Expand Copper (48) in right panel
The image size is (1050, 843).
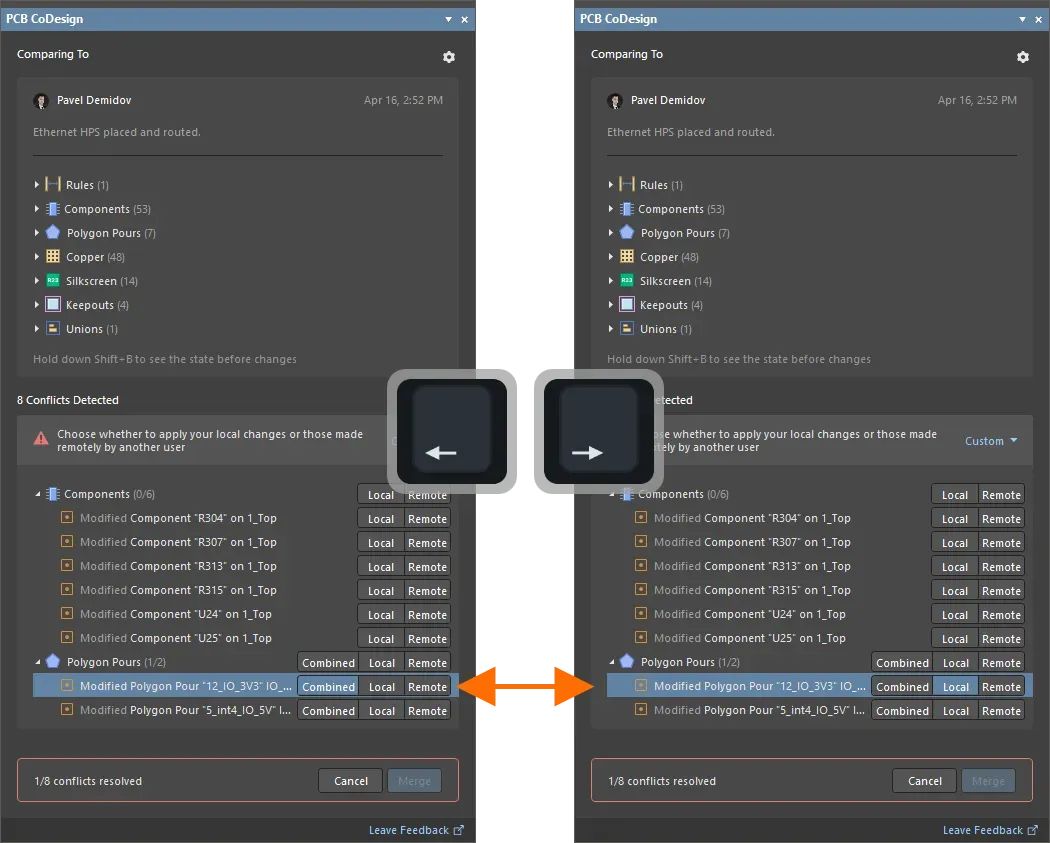point(611,257)
